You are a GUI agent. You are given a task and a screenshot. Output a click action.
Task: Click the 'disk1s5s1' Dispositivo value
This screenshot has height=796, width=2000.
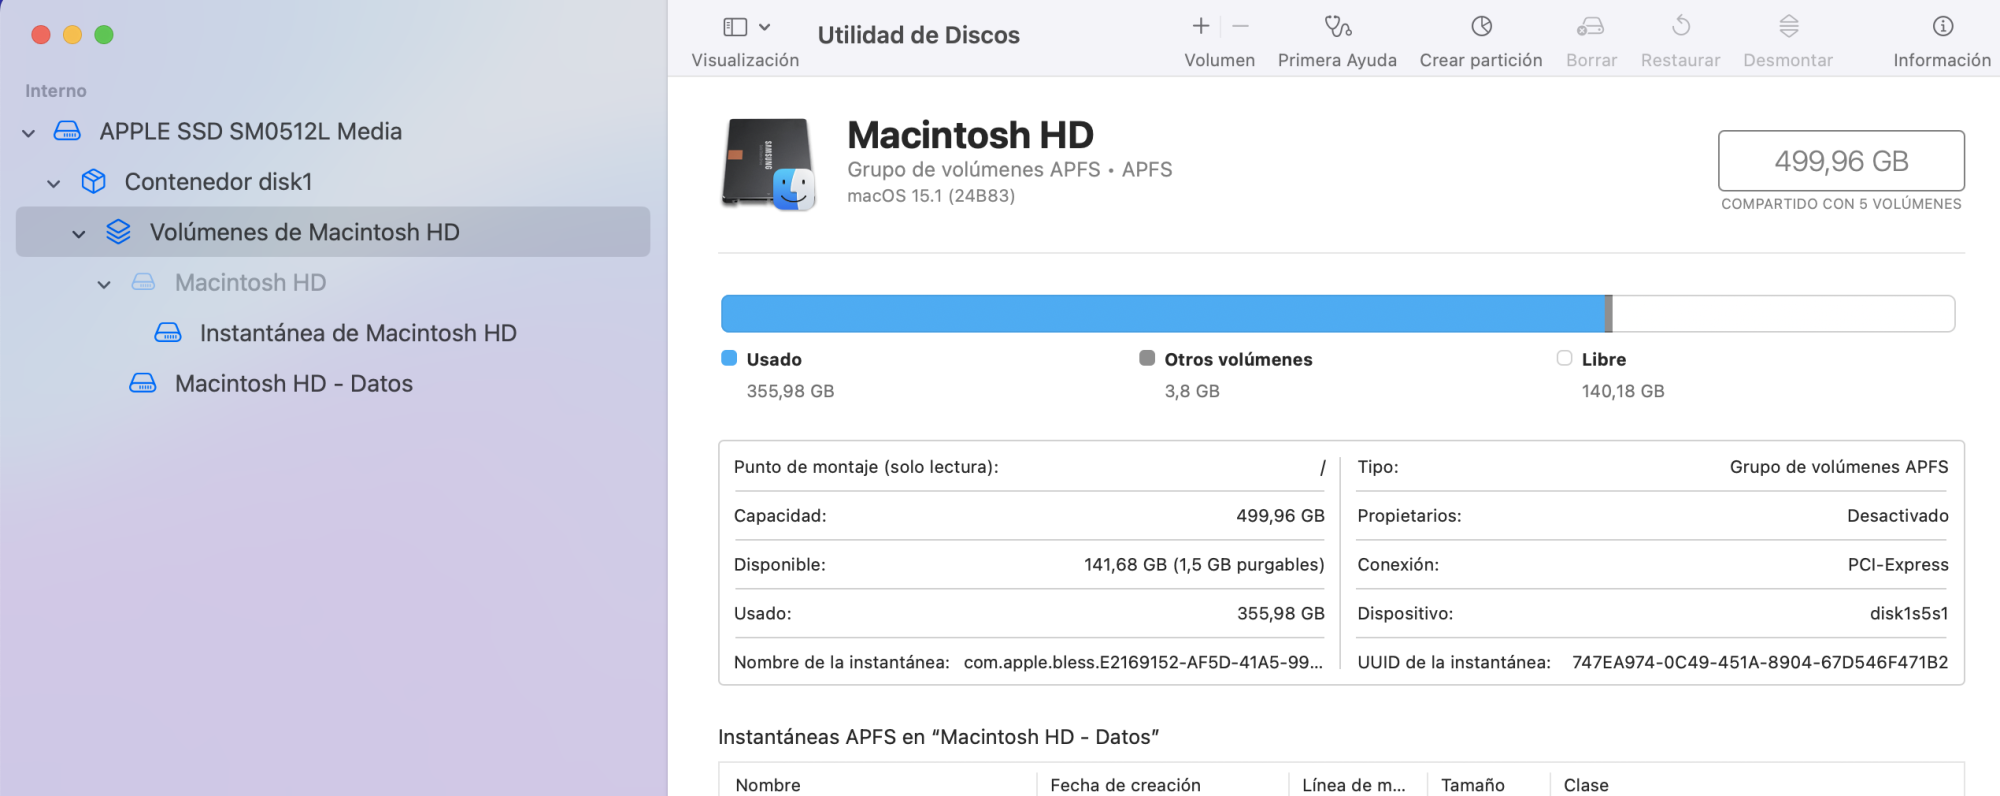pos(1909,613)
